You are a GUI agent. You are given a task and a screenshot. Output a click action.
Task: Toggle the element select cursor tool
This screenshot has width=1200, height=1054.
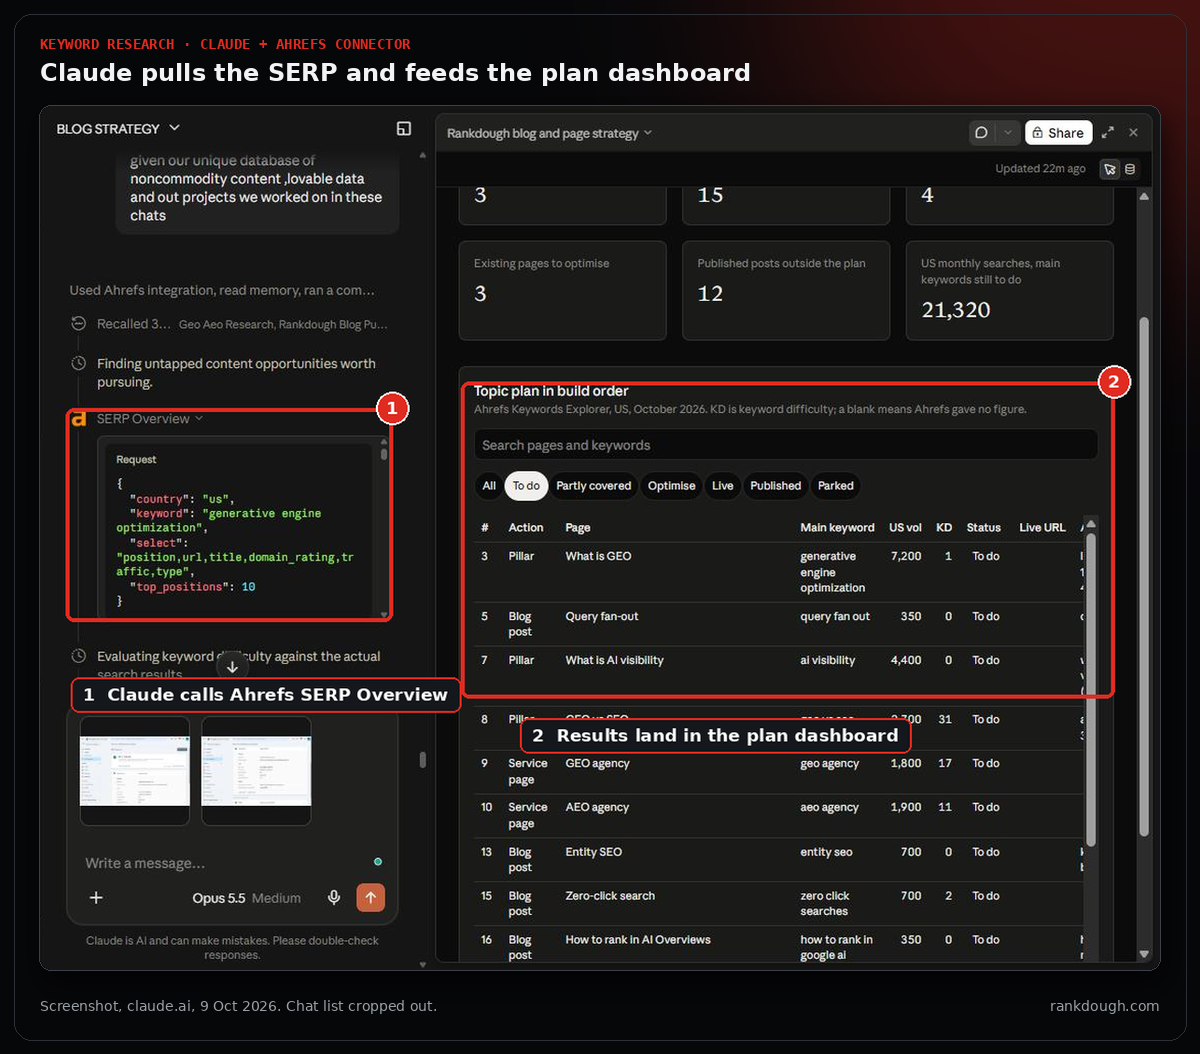point(1109,169)
